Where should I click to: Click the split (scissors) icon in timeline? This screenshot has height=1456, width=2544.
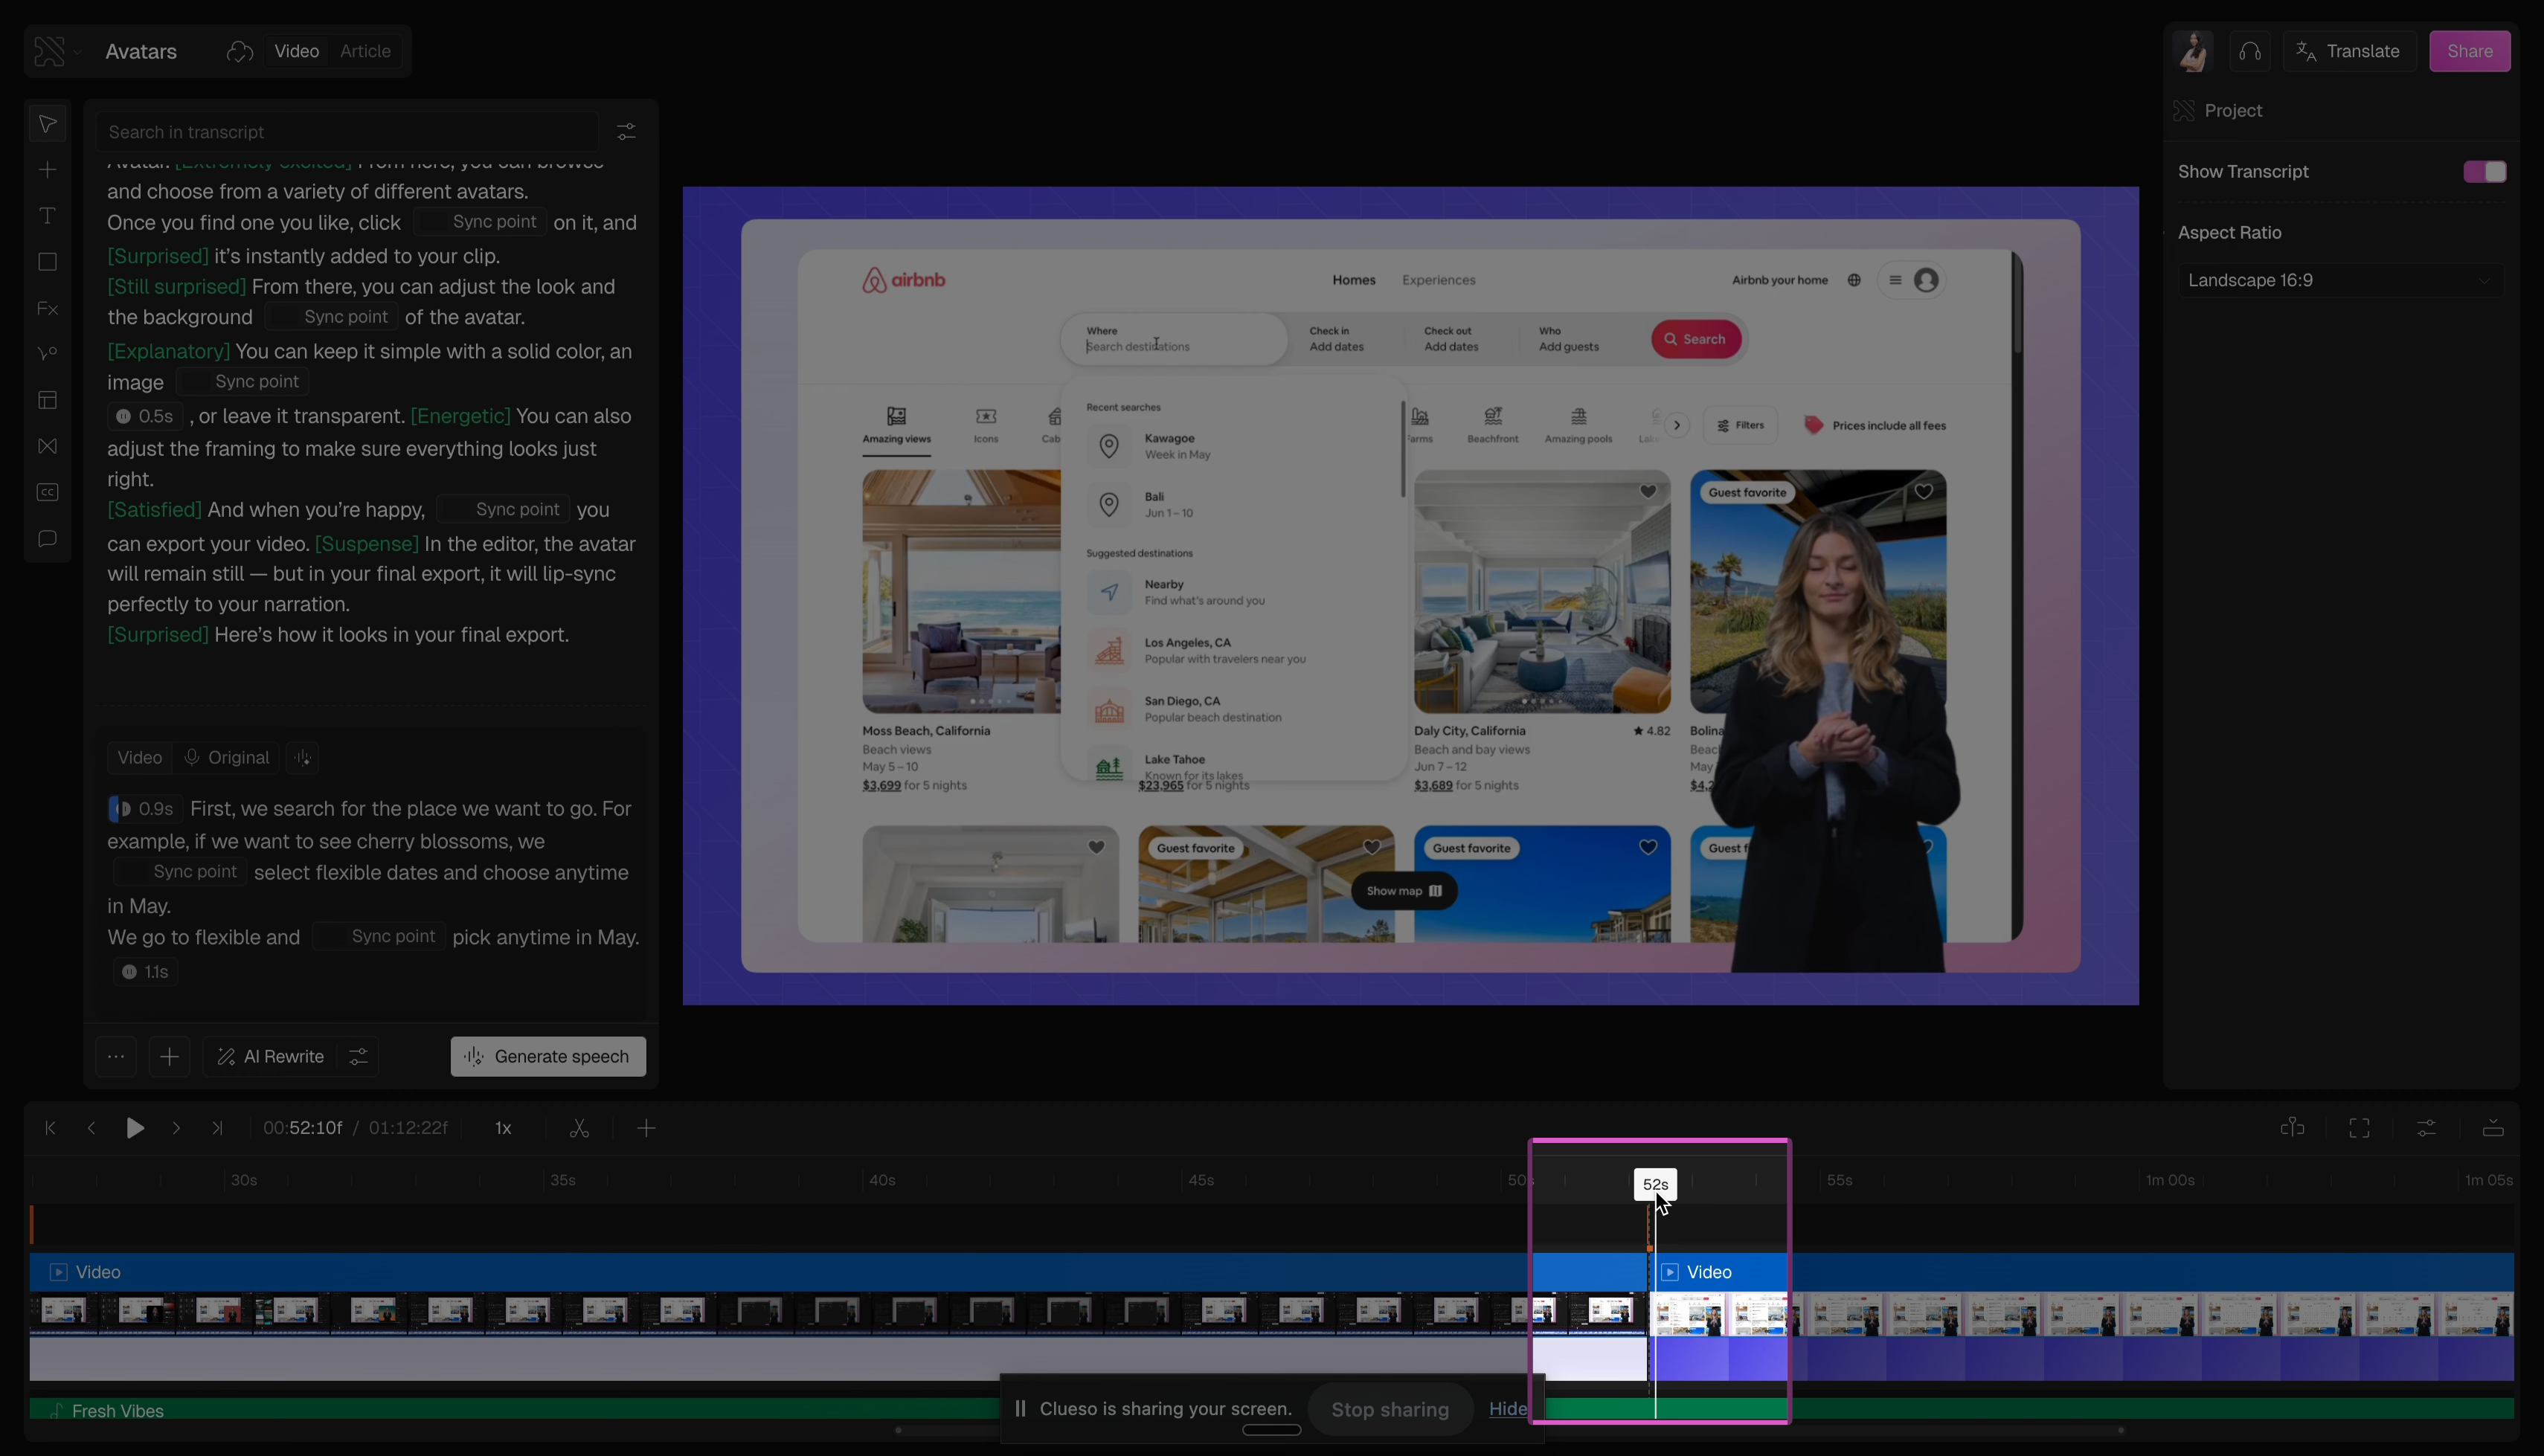[579, 1128]
